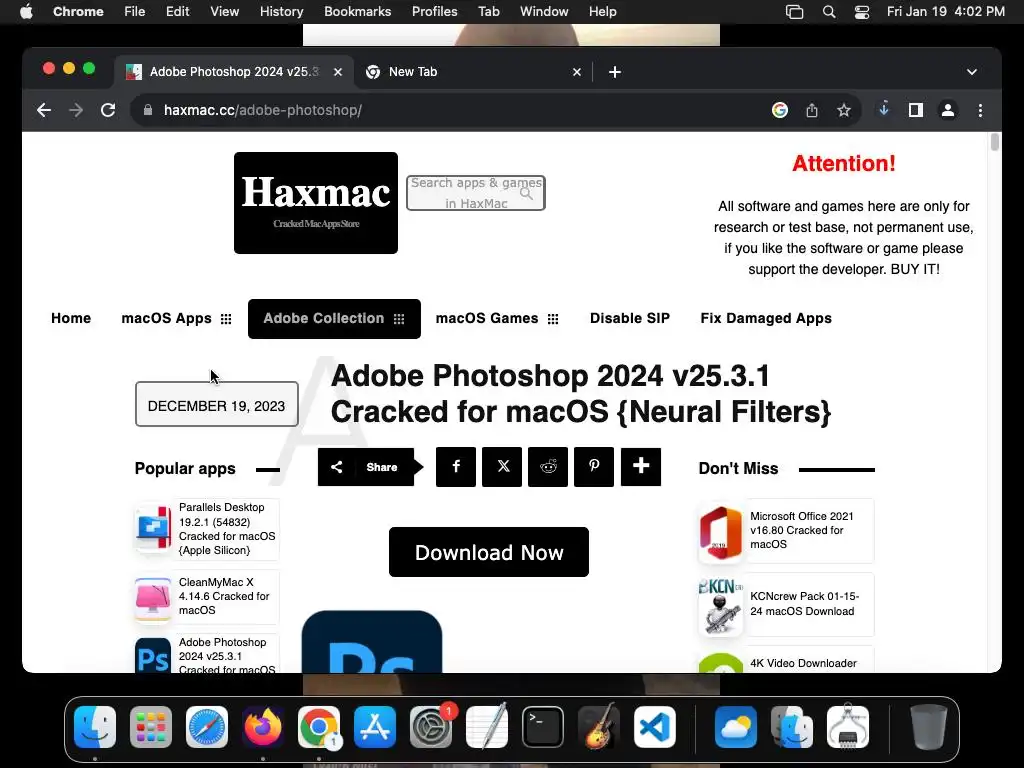Open the Disable SIP link
Image resolution: width=1024 pixels, height=768 pixels.
point(630,318)
